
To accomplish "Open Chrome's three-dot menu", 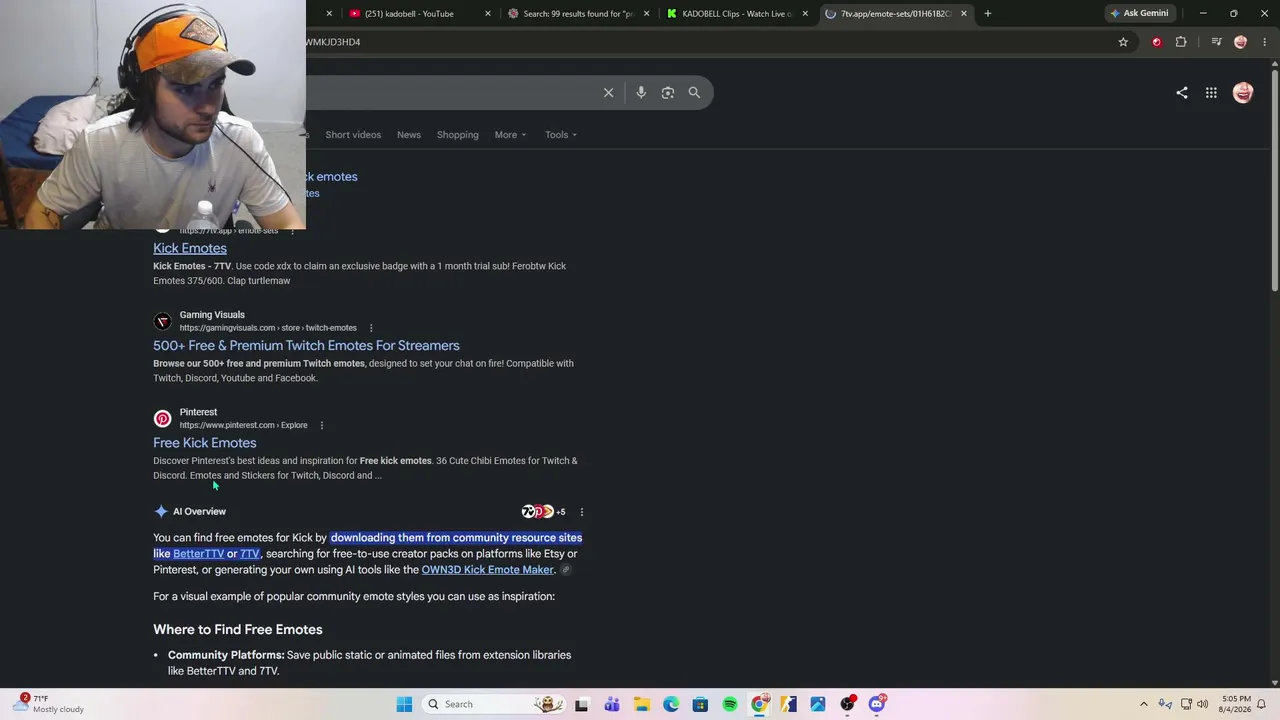I will tap(1265, 42).
